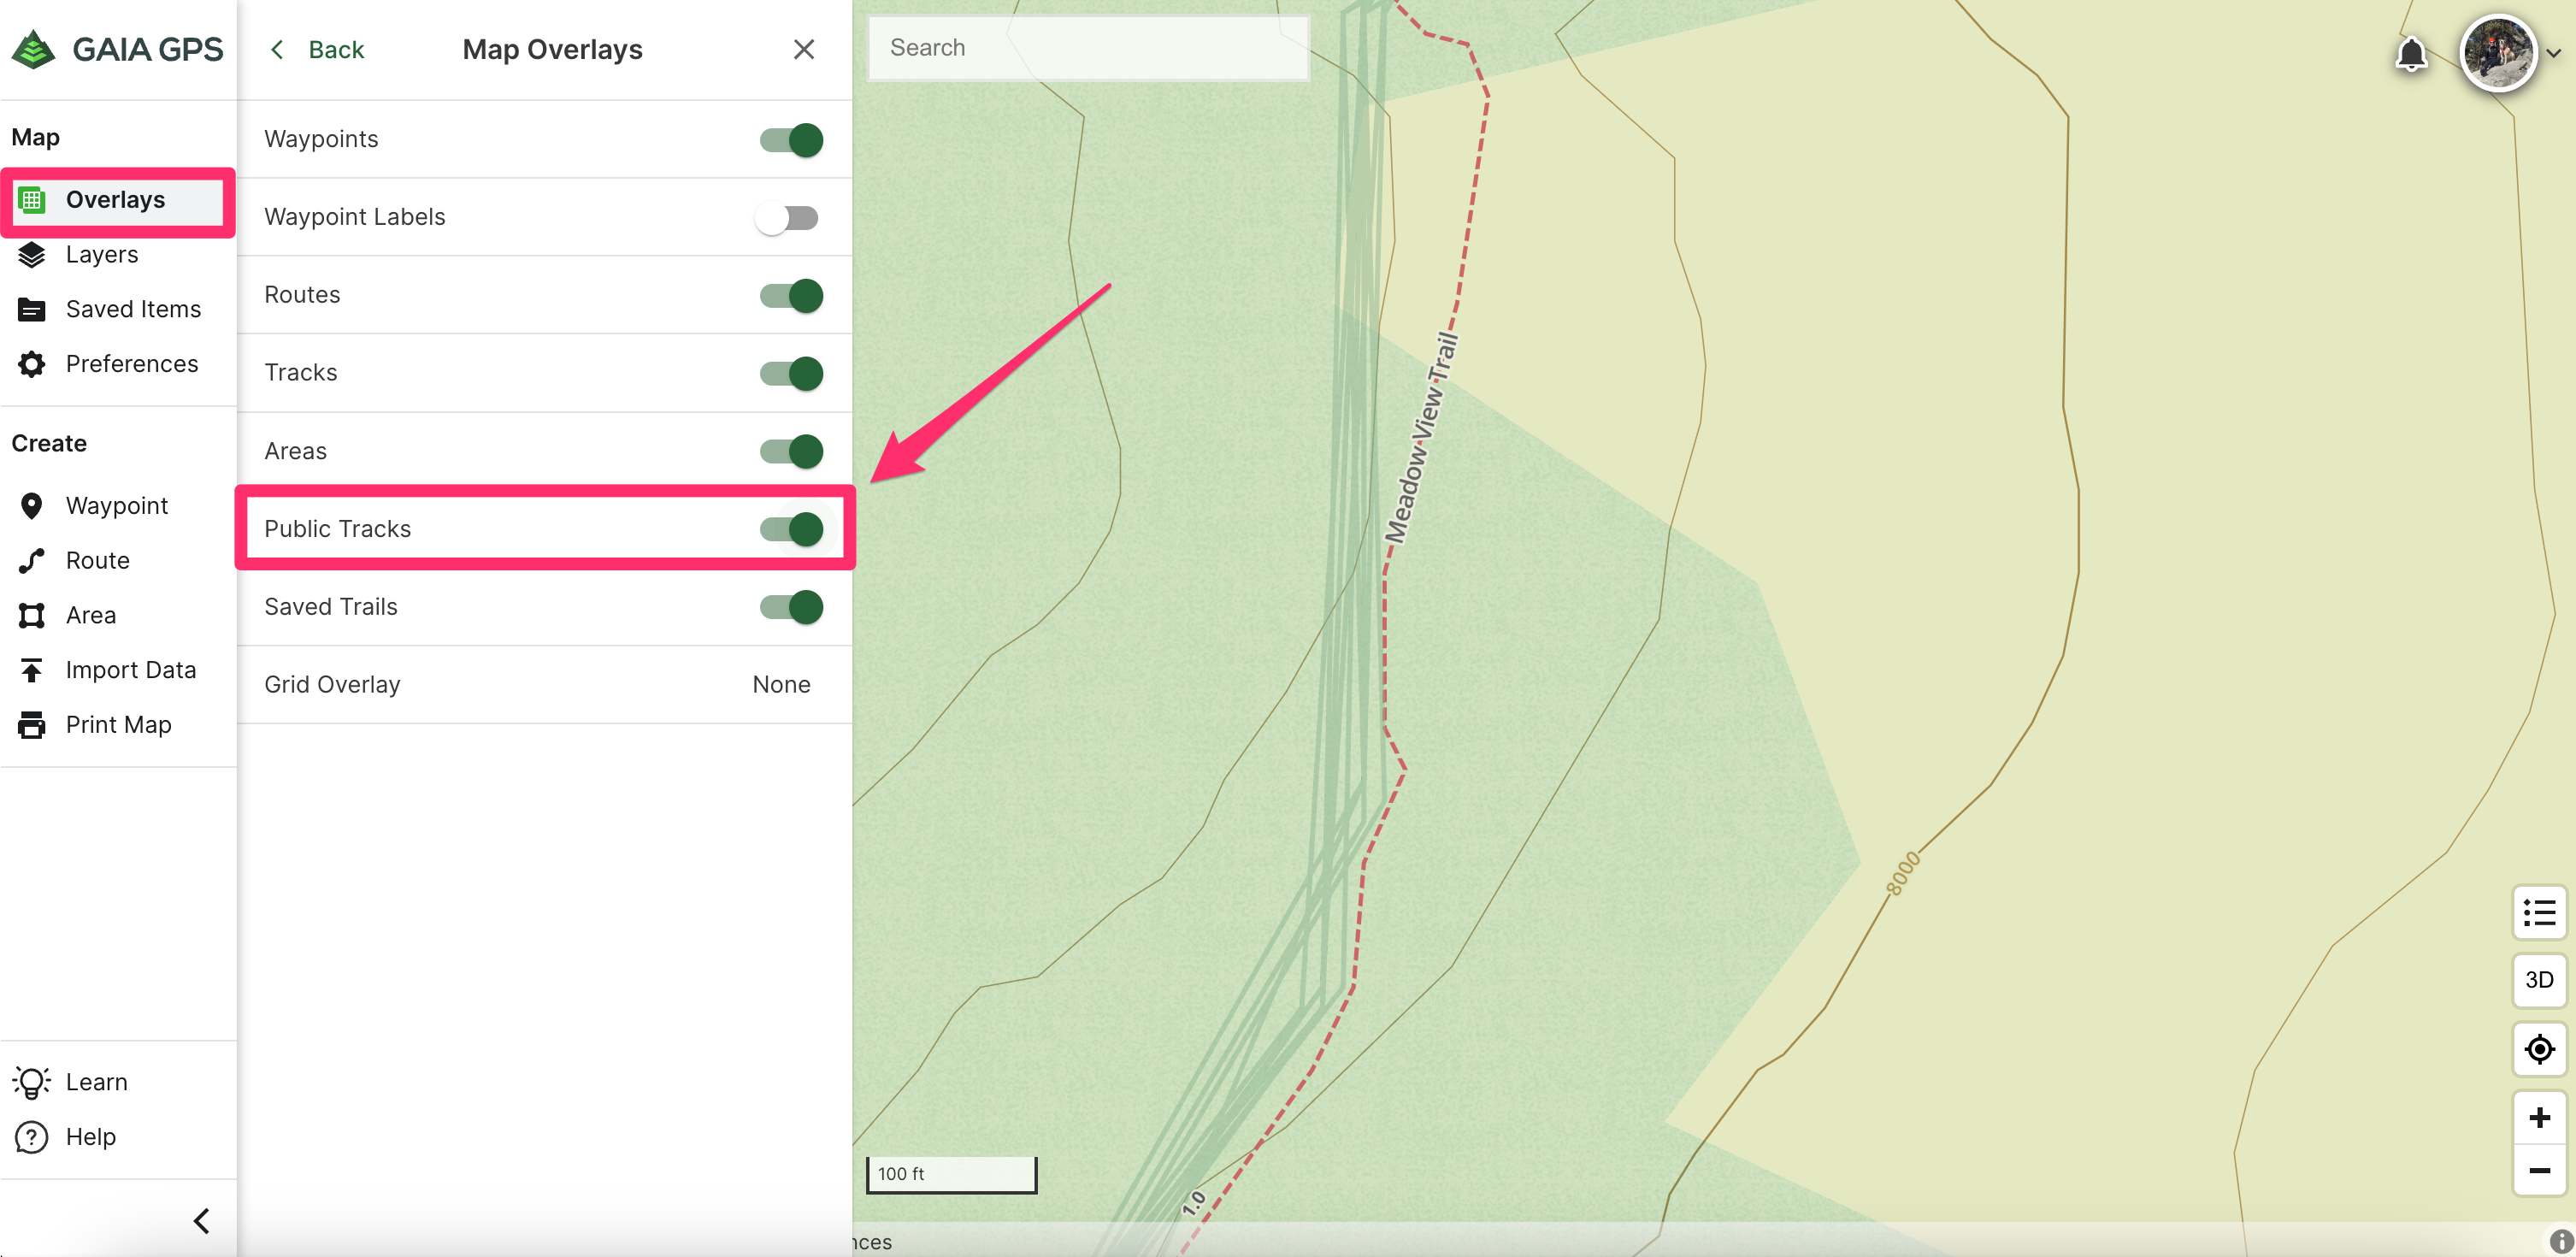Go Back from Map Overlays

pos(318,49)
